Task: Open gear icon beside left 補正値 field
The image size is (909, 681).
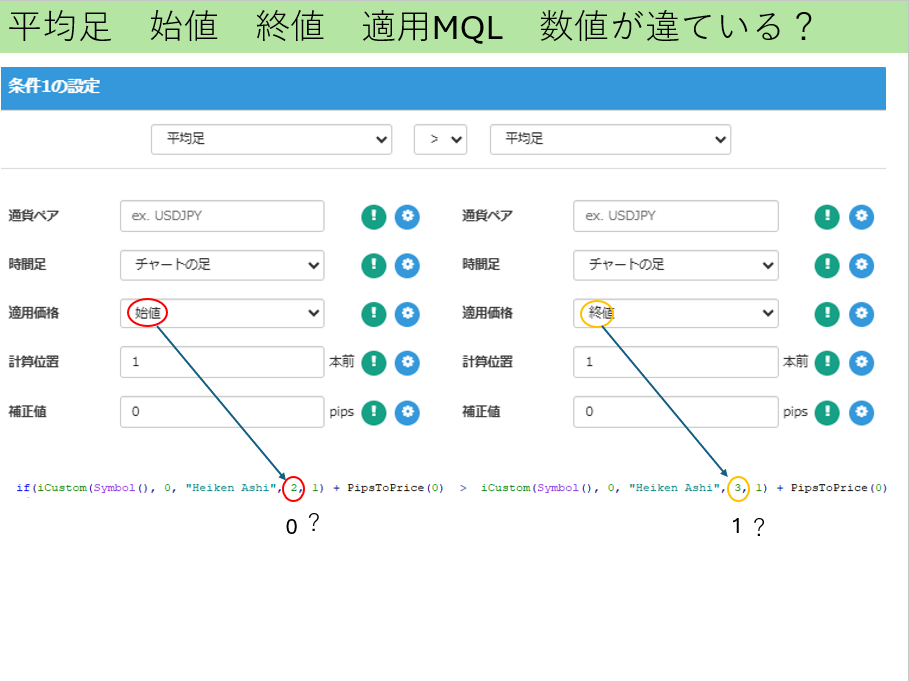Action: (409, 412)
